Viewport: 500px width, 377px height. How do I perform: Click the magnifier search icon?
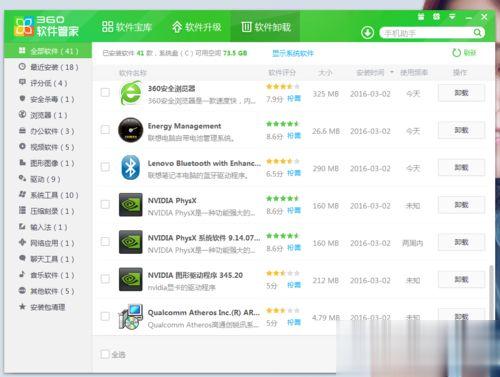478,32
